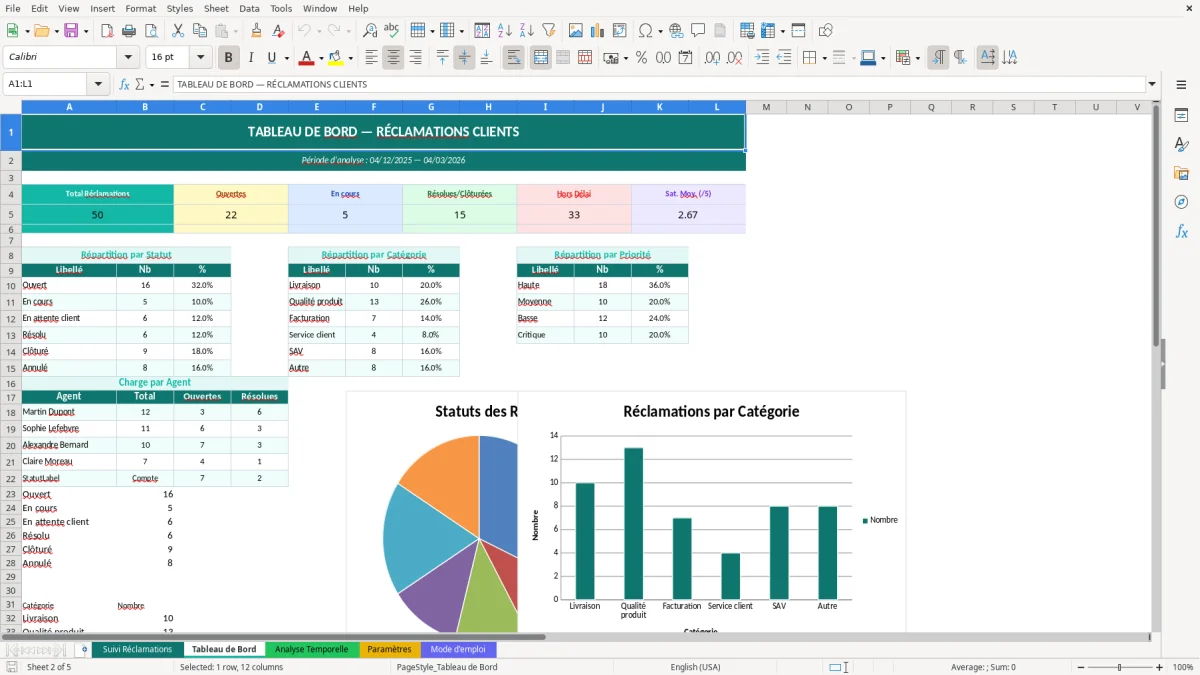Toggle Bold formatting

pos(229,58)
